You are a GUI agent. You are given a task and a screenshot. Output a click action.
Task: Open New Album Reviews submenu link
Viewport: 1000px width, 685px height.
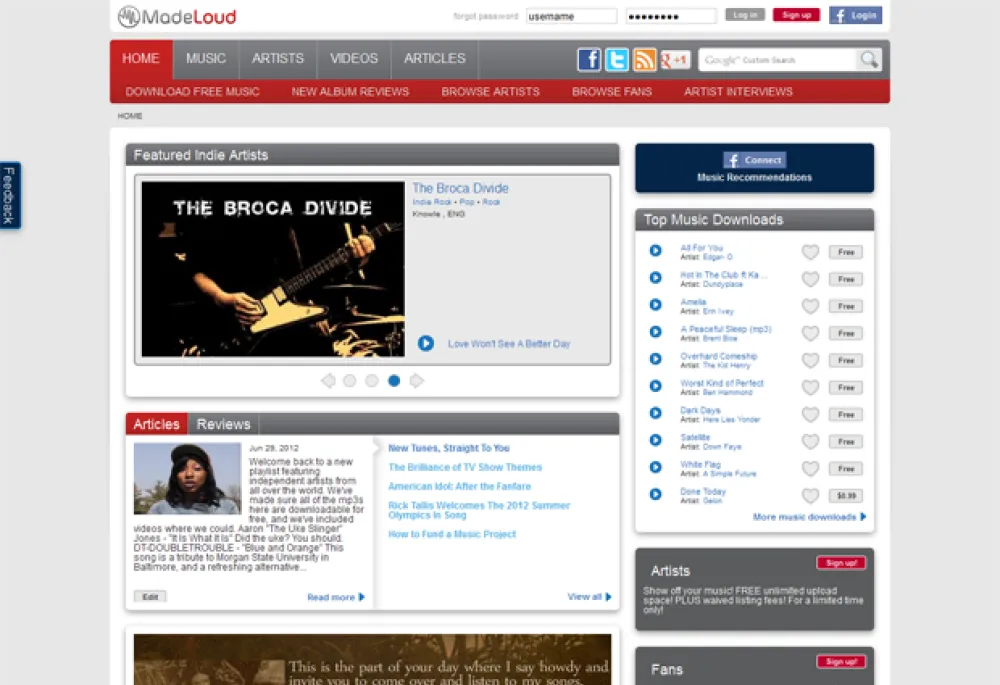[350, 92]
